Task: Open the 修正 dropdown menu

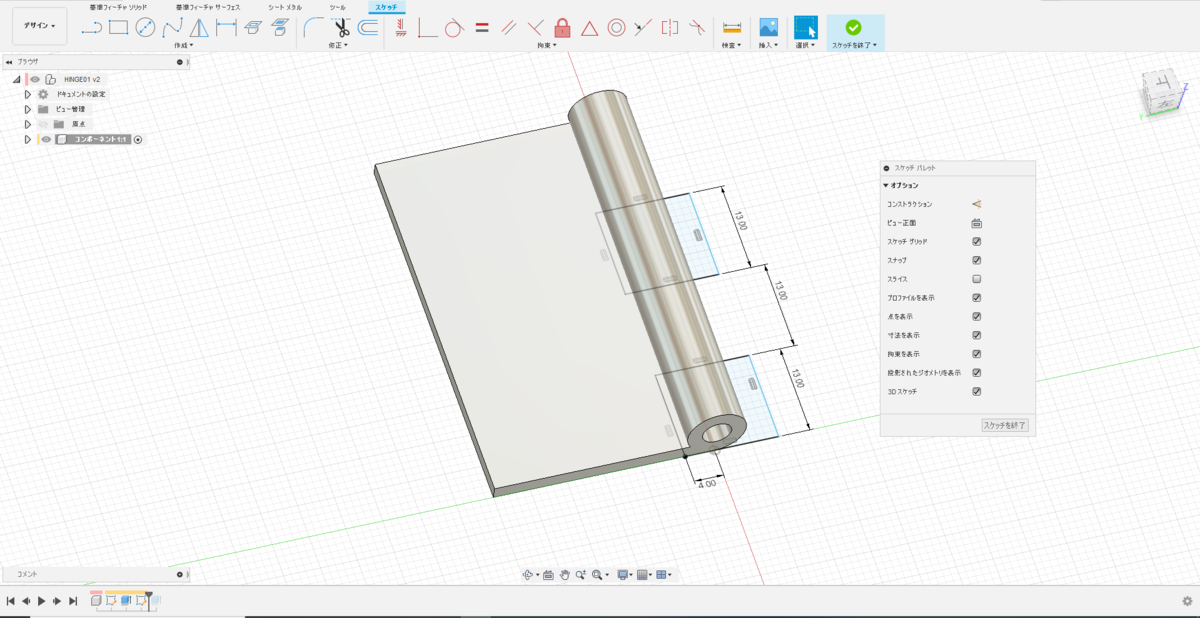Action: point(338,45)
